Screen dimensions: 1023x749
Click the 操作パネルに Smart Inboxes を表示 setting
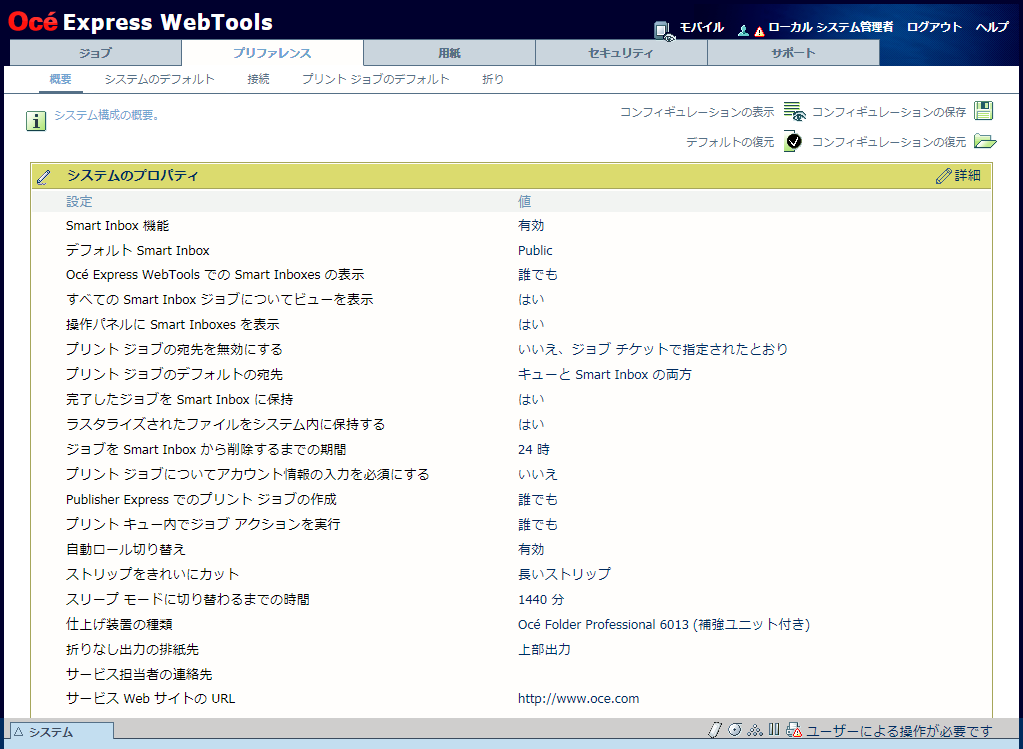coord(173,325)
